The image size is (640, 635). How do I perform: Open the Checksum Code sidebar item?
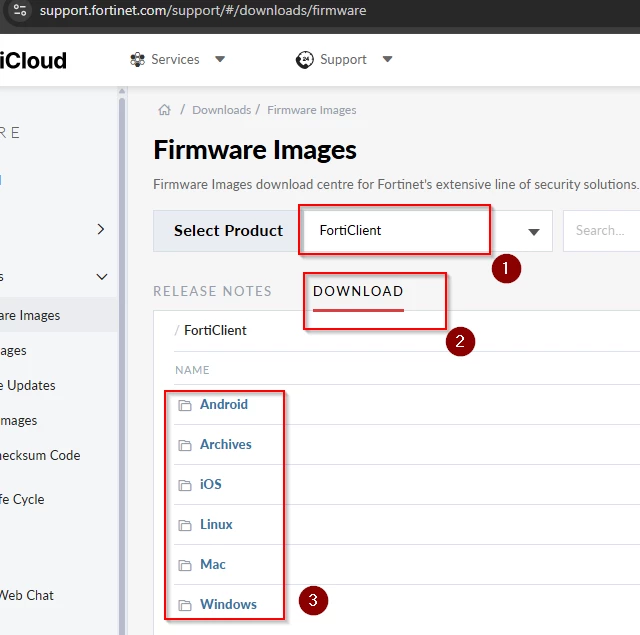(x=40, y=455)
